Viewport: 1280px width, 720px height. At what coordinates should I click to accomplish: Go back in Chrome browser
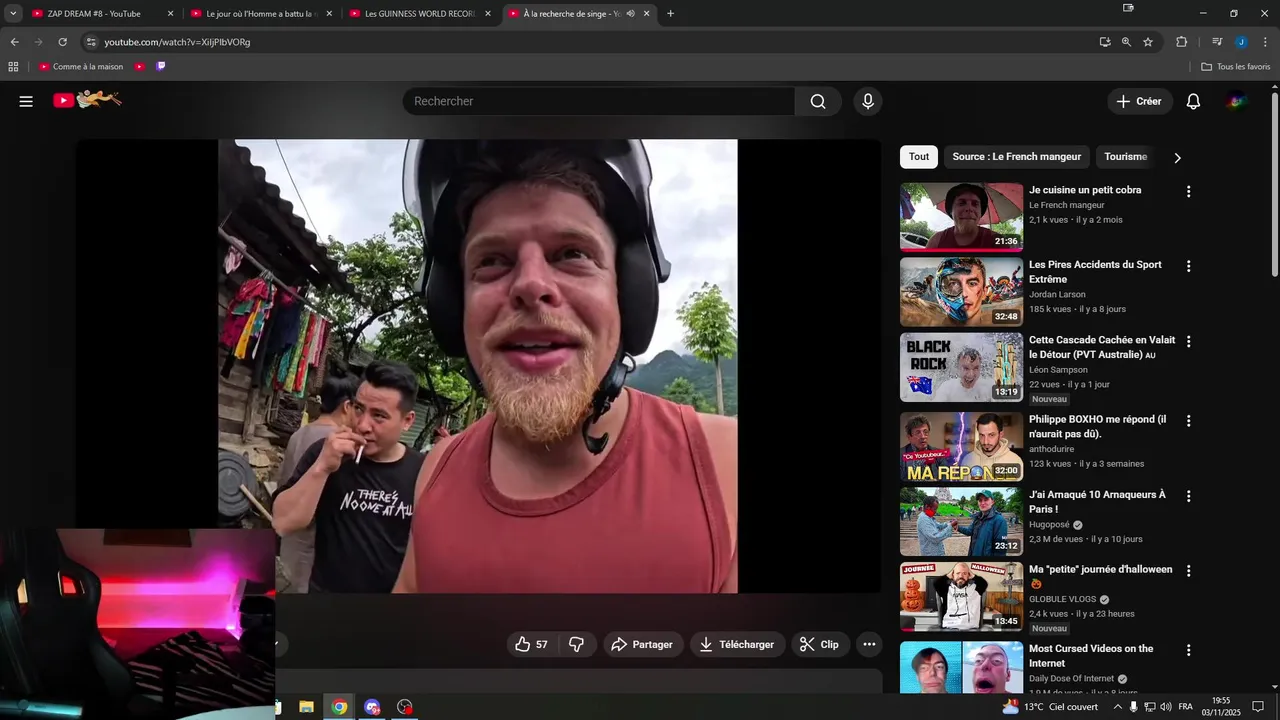[14, 42]
